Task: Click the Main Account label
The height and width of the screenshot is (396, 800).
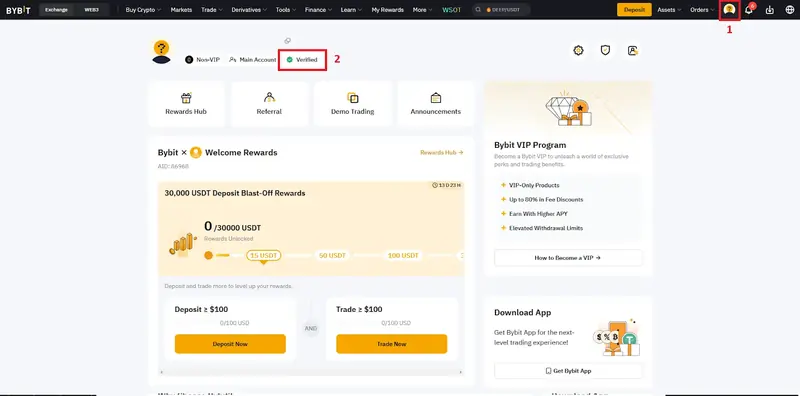Action: pos(253,60)
